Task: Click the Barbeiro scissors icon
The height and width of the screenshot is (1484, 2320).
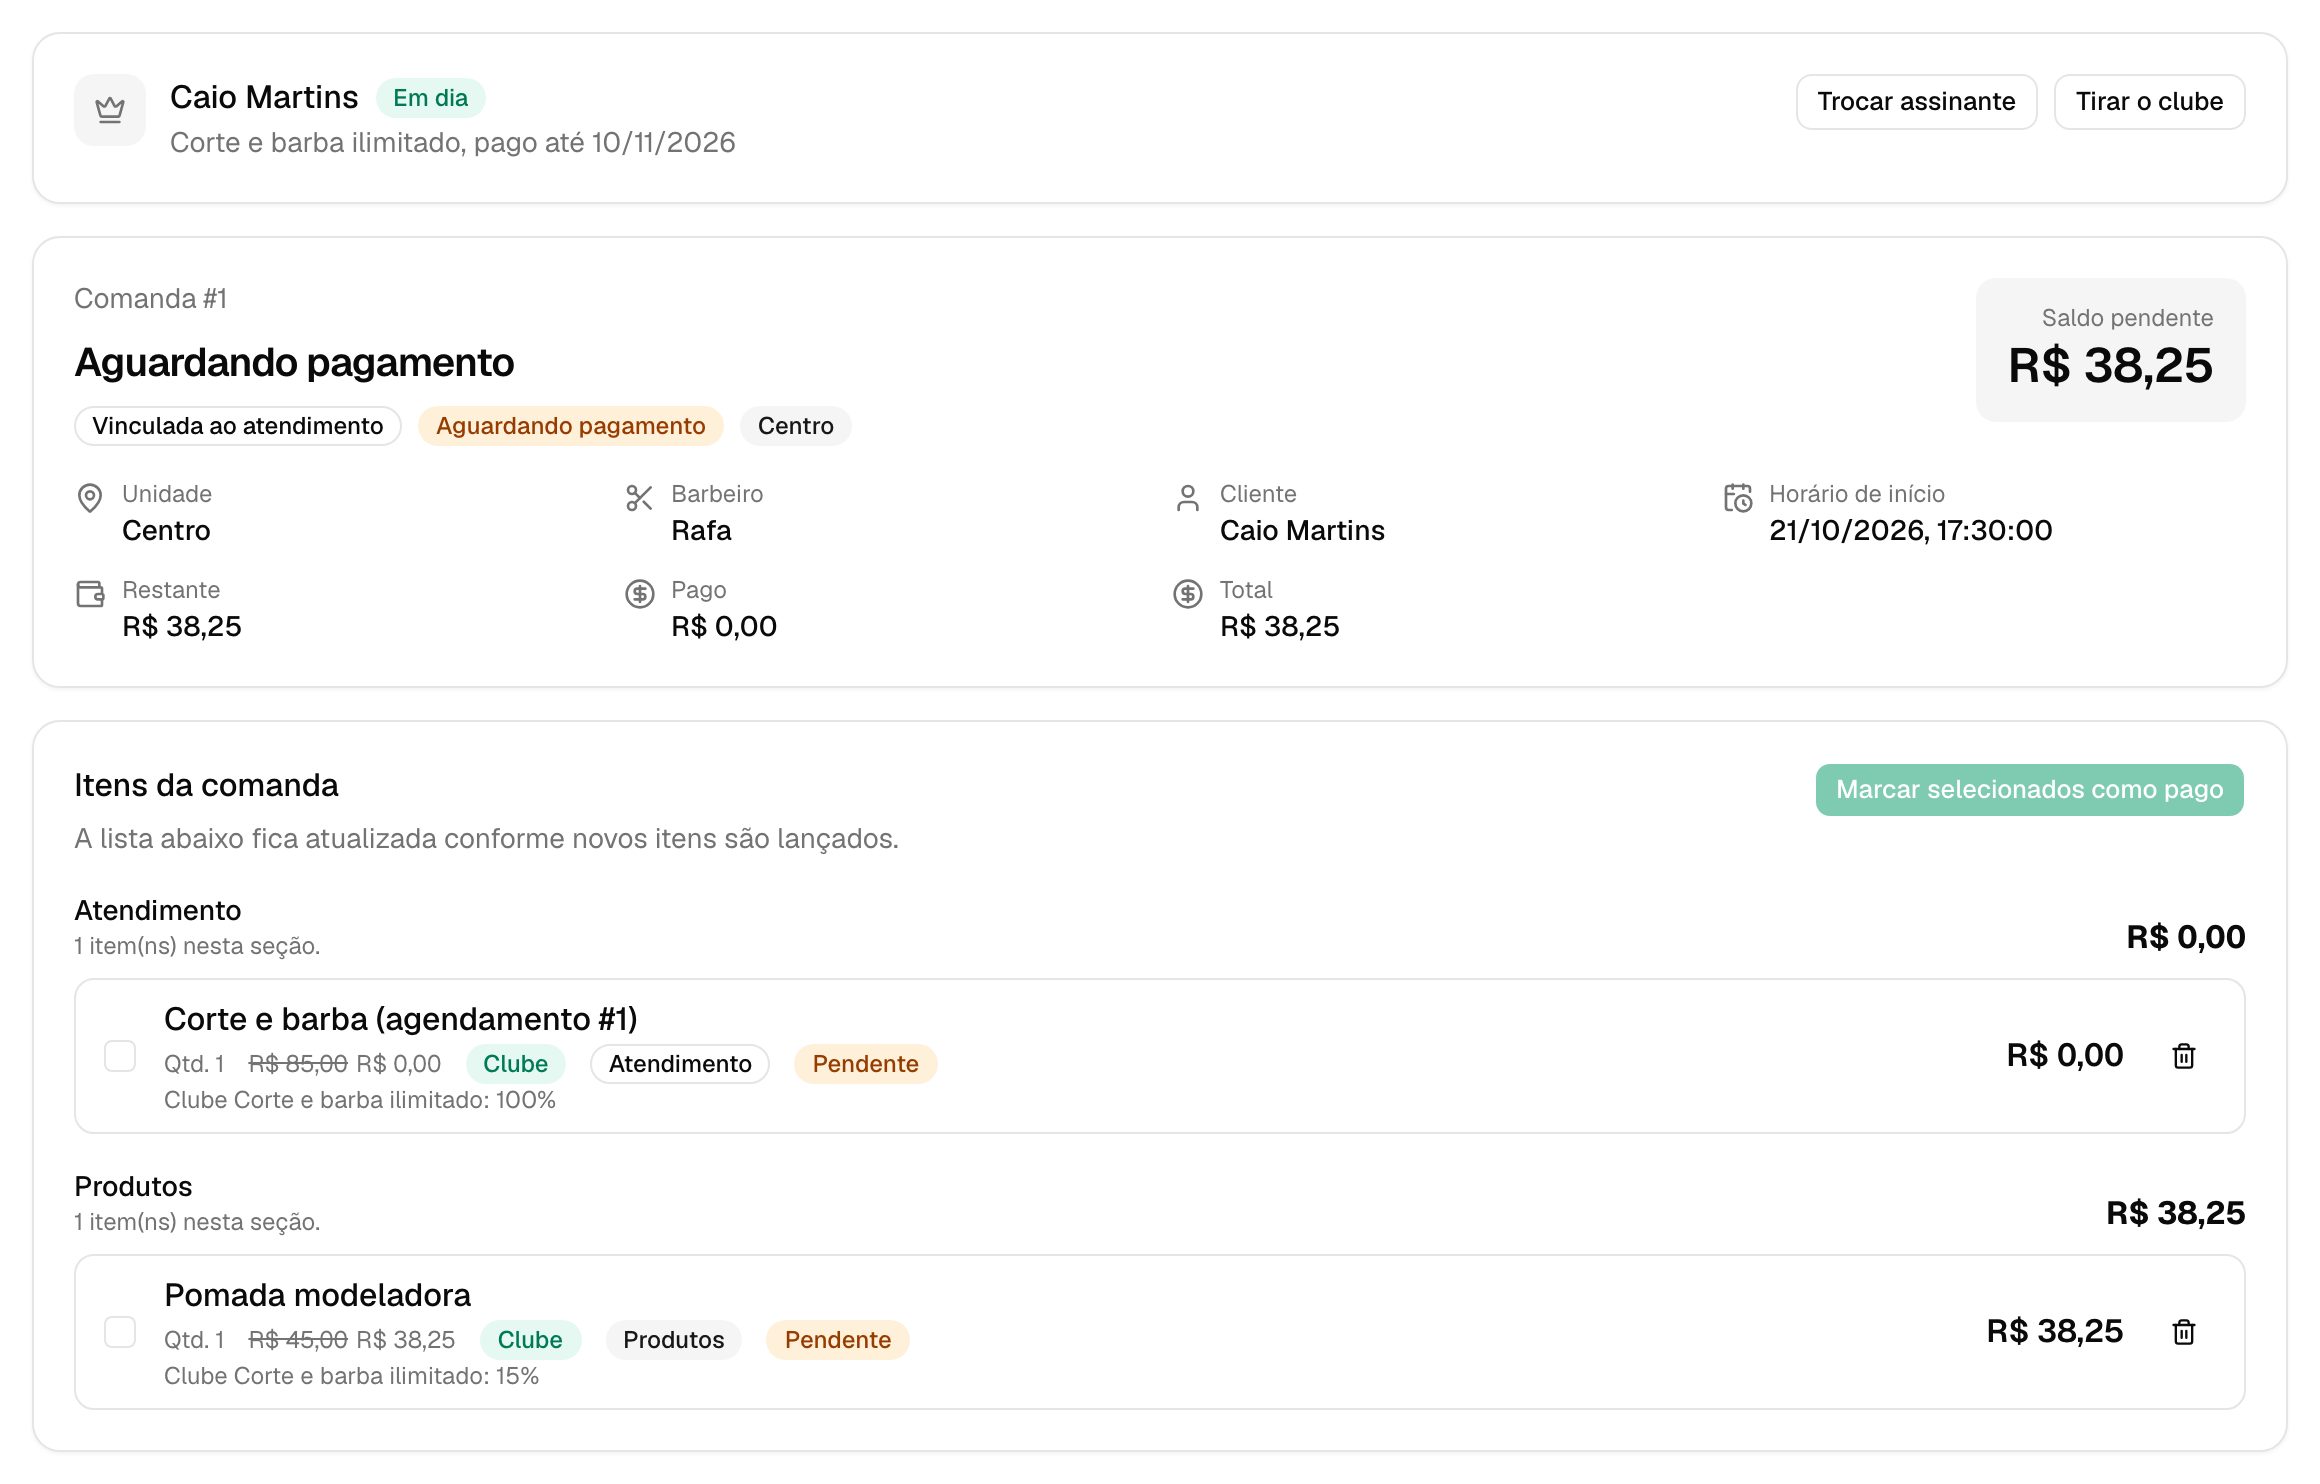Action: point(639,497)
